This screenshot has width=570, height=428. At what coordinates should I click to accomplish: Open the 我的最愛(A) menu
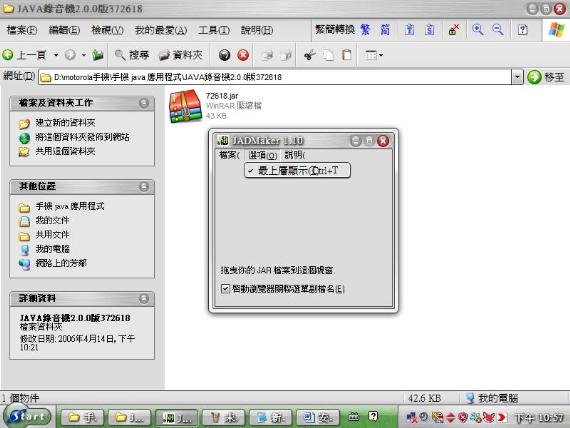[161, 30]
